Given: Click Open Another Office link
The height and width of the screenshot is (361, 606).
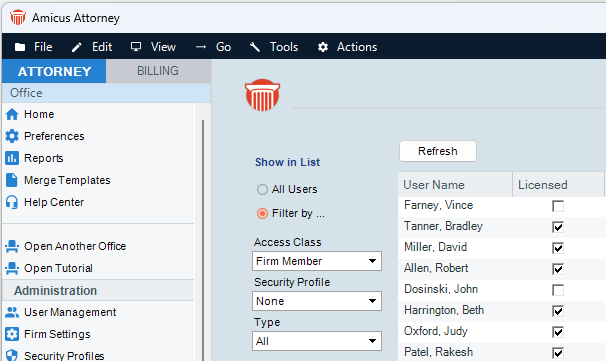Looking at the screenshot, I should click(75, 246).
